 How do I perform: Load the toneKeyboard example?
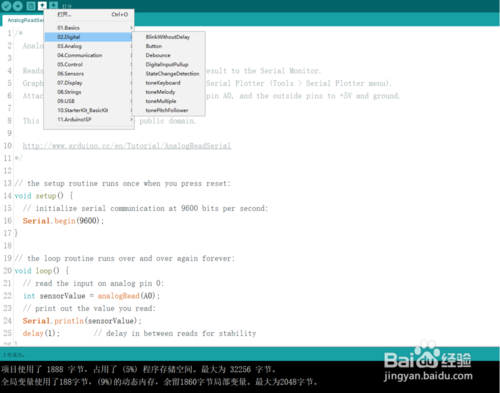(x=169, y=83)
